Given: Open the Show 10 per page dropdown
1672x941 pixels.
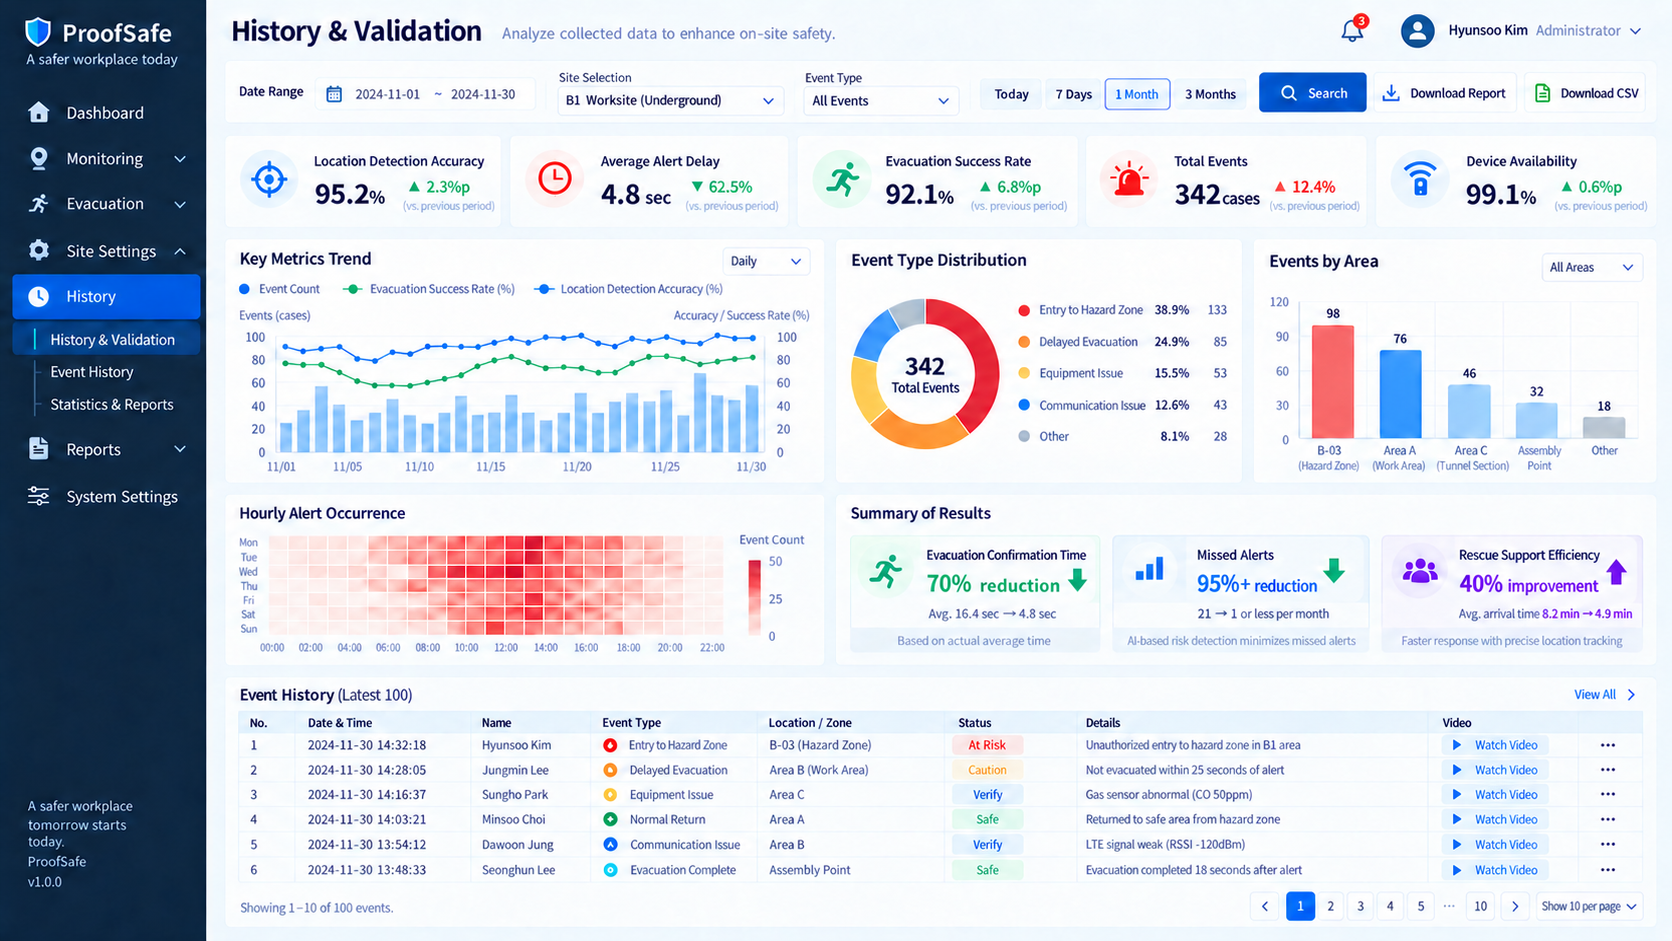Looking at the screenshot, I should click(x=1589, y=906).
